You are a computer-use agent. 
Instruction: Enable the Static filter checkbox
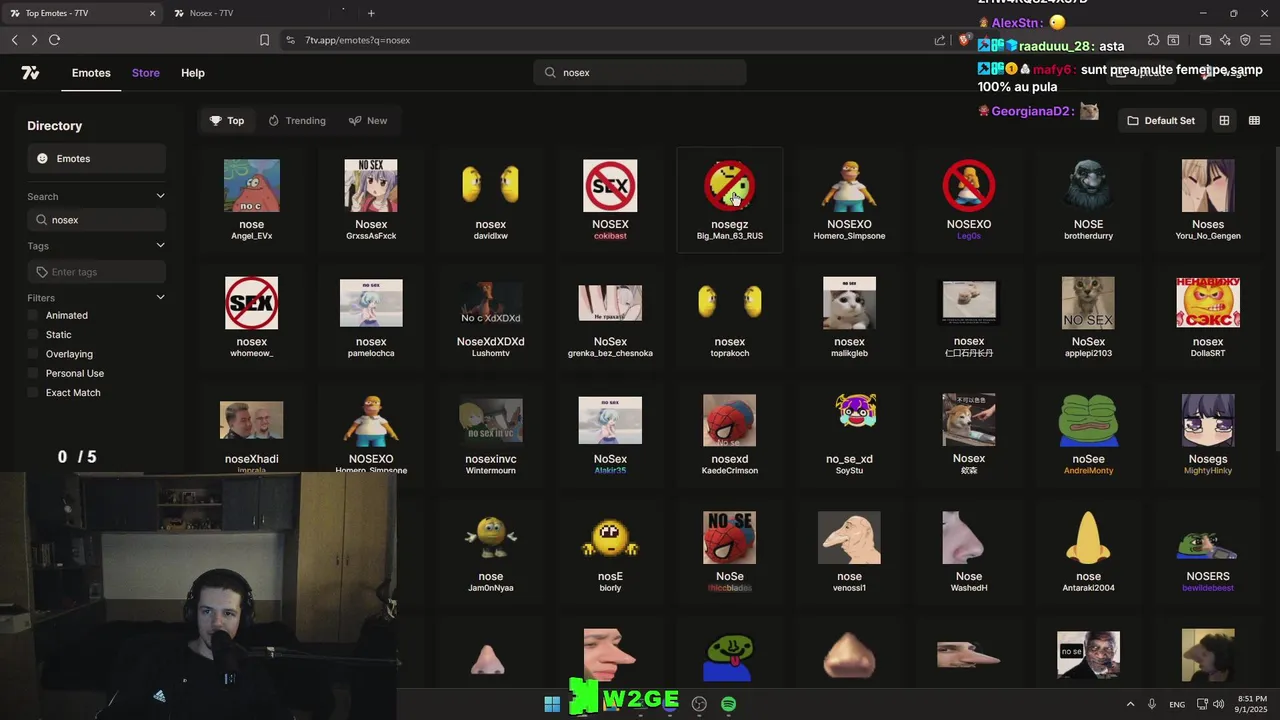point(33,335)
